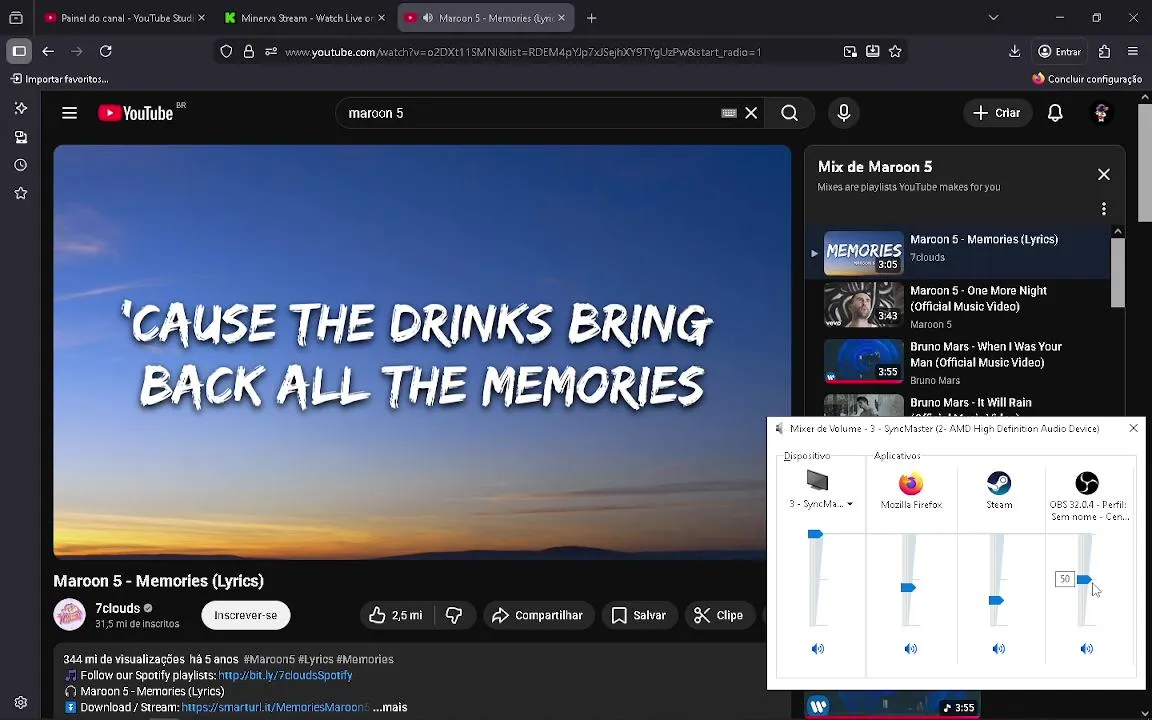The image size is (1152, 720).
Task: Switch to Painel do canal YouTube Studio tab
Action: tap(125, 18)
